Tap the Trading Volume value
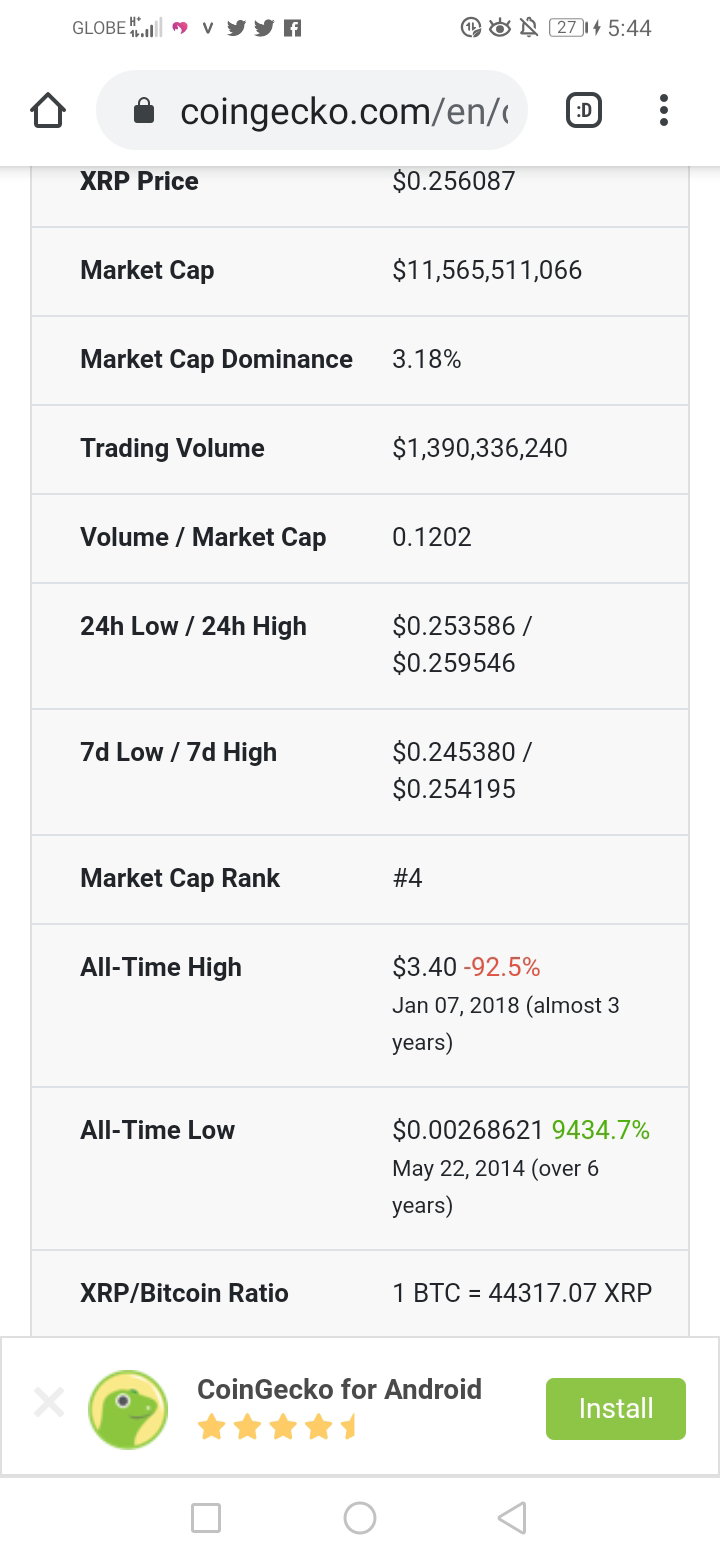720x1560 pixels. pos(480,448)
